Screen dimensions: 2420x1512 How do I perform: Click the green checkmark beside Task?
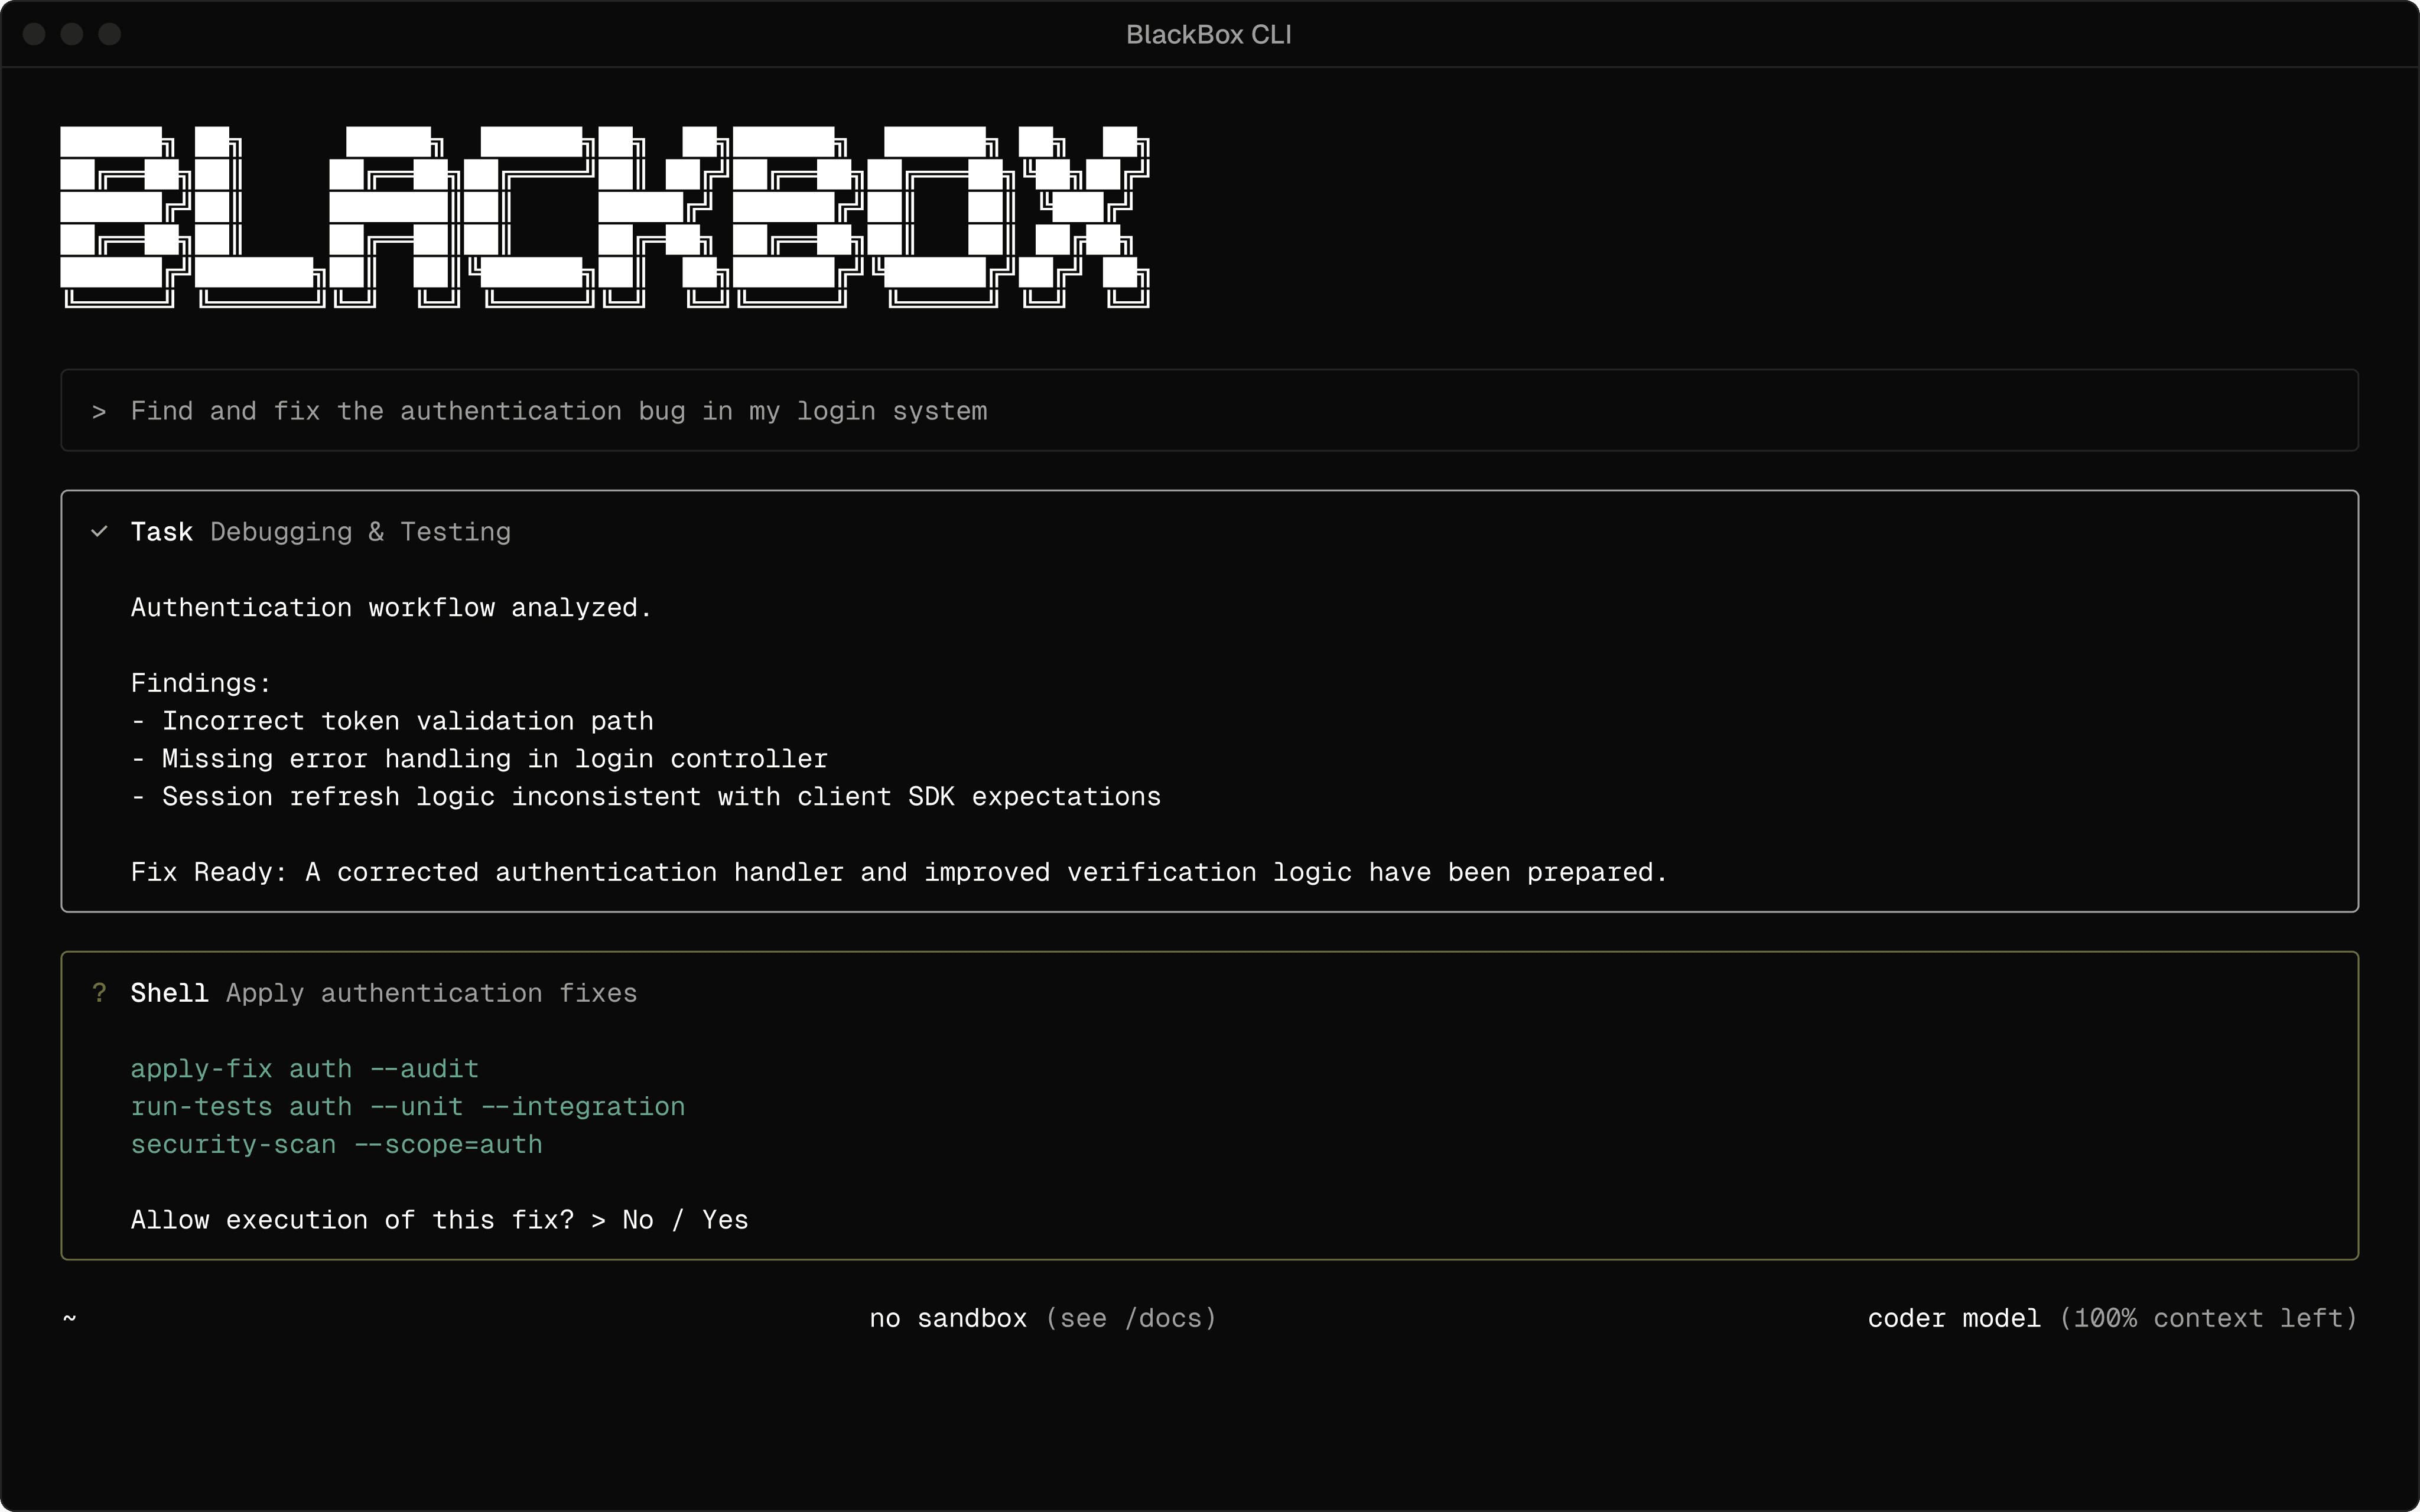tap(99, 531)
